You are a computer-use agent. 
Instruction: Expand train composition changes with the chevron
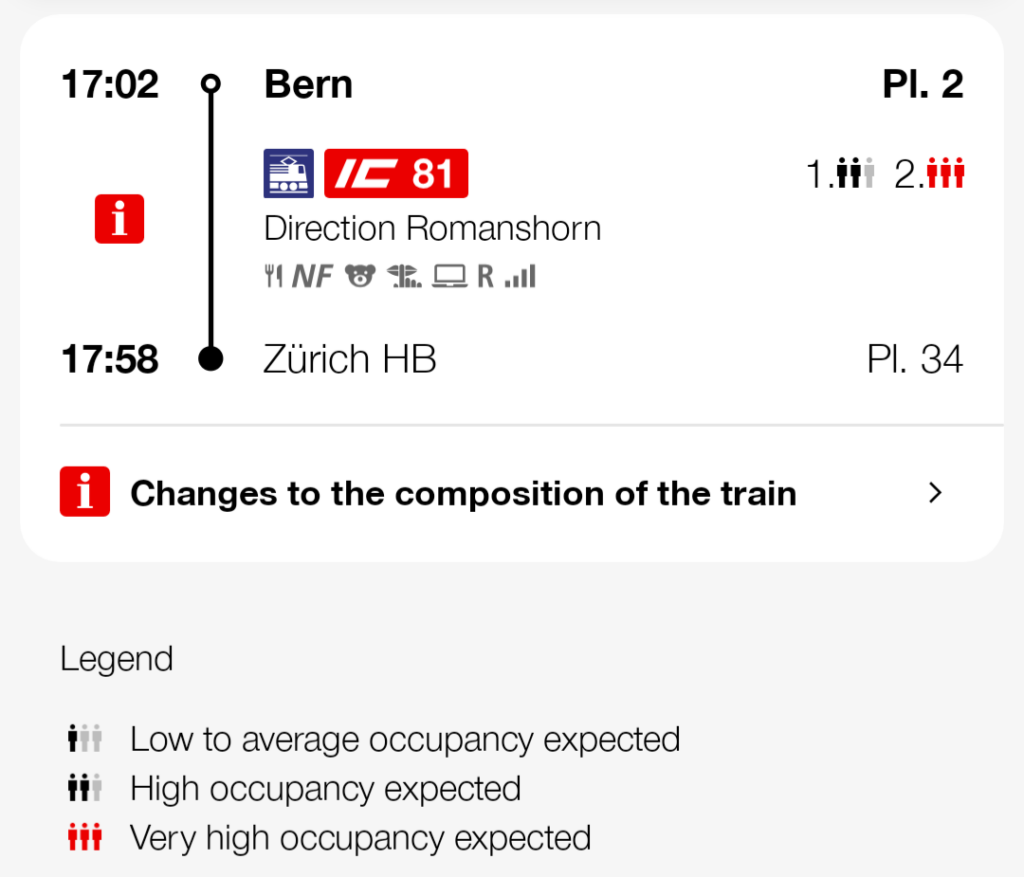[x=935, y=493]
